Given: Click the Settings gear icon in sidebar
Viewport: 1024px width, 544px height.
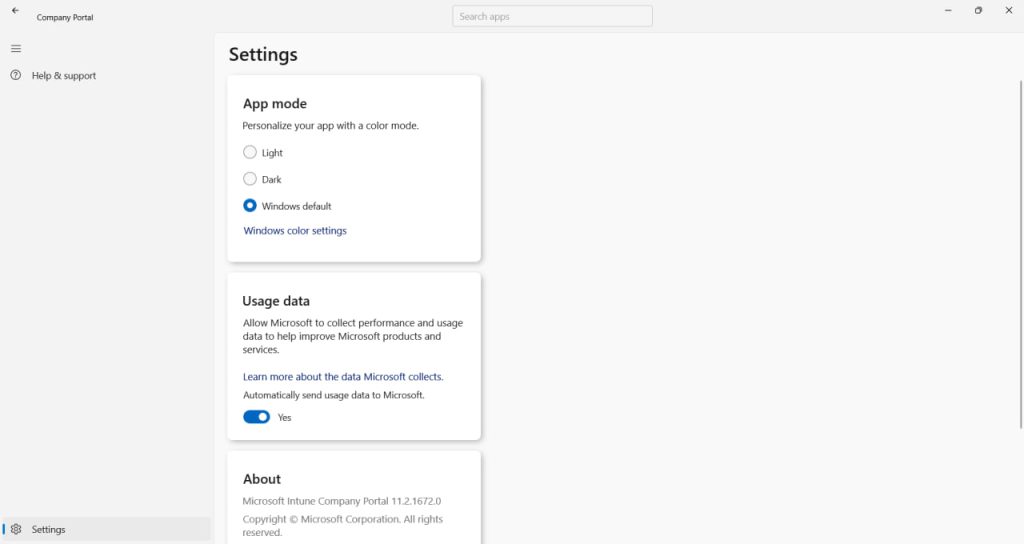Looking at the screenshot, I should (x=15, y=529).
